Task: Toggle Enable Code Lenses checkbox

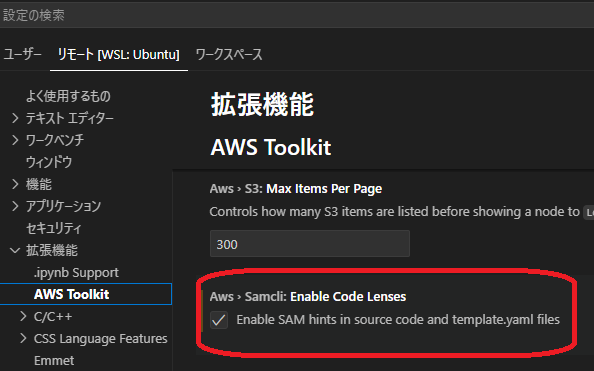Action: click(x=219, y=320)
